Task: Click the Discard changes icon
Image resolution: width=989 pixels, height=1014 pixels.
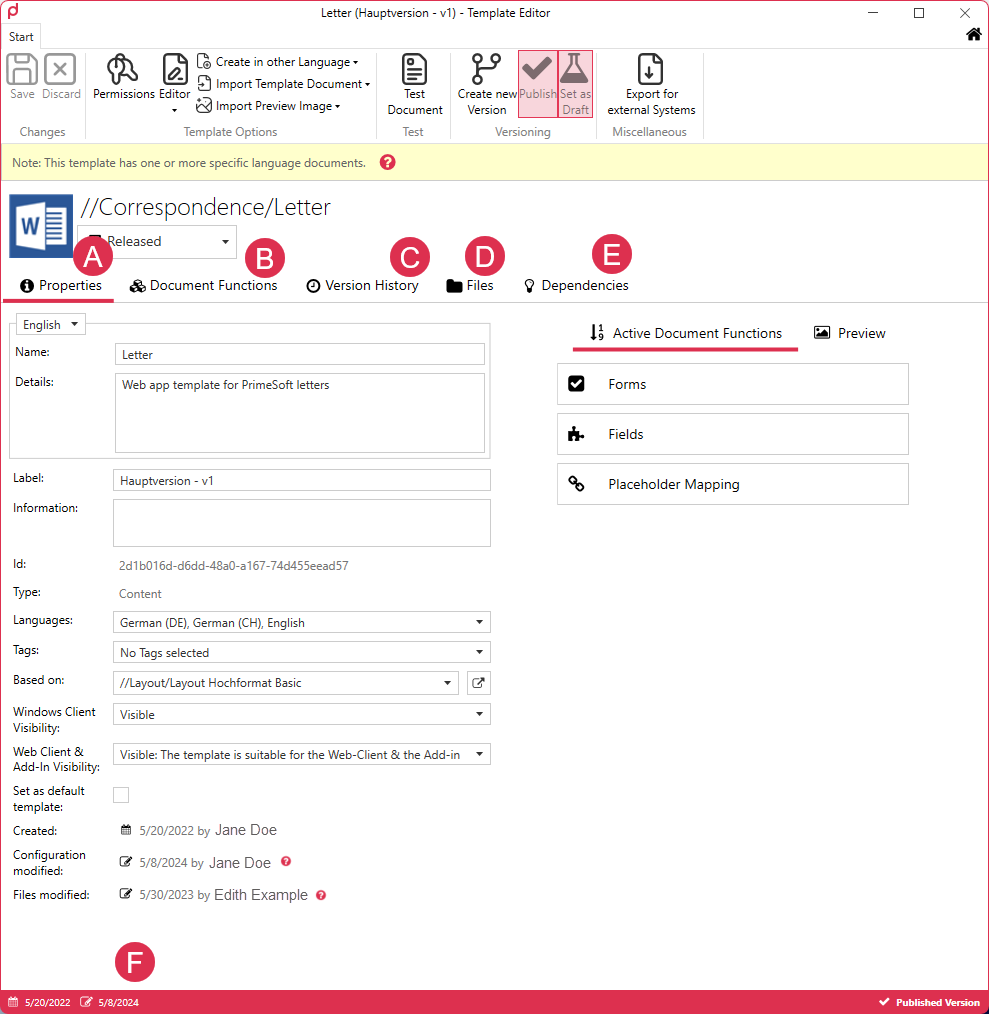Action: tap(60, 69)
